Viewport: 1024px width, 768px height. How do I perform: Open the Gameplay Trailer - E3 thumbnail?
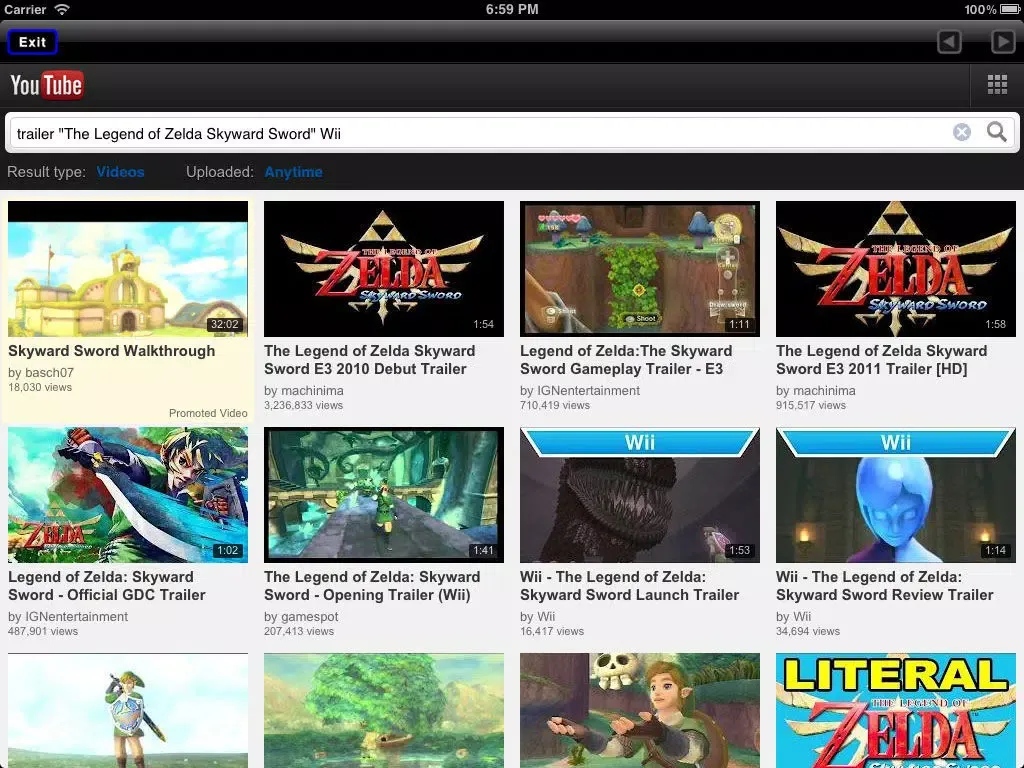pos(640,269)
